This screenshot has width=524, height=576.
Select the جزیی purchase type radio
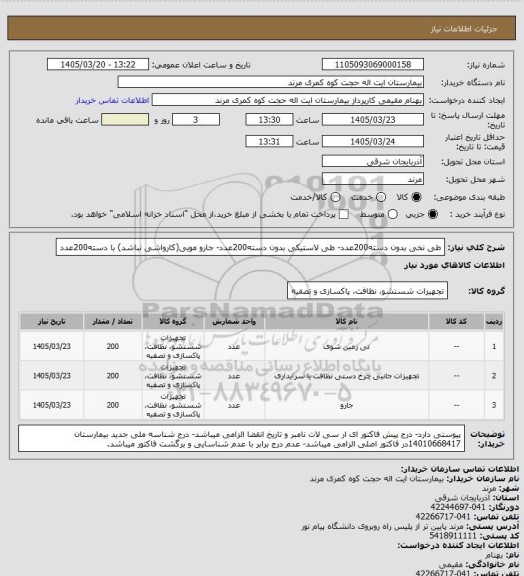[433, 214]
